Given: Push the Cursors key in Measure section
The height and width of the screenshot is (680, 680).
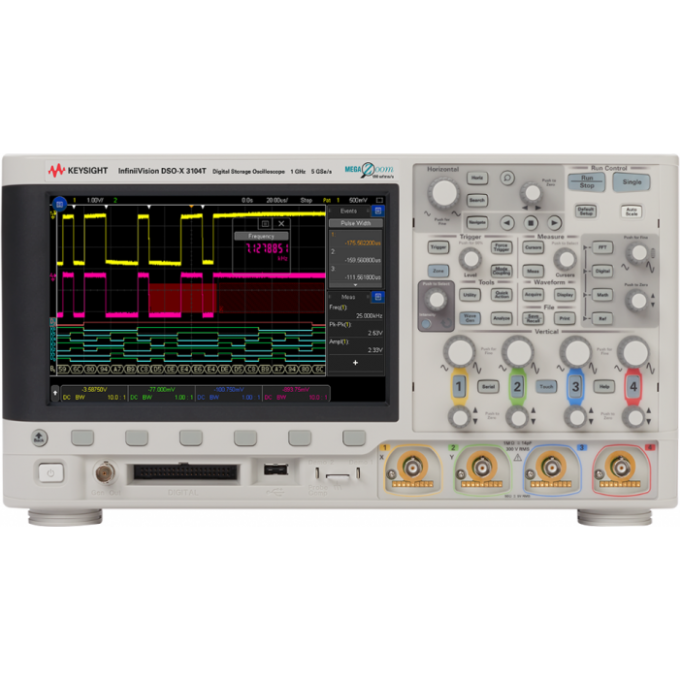Looking at the screenshot, I should click(533, 247).
